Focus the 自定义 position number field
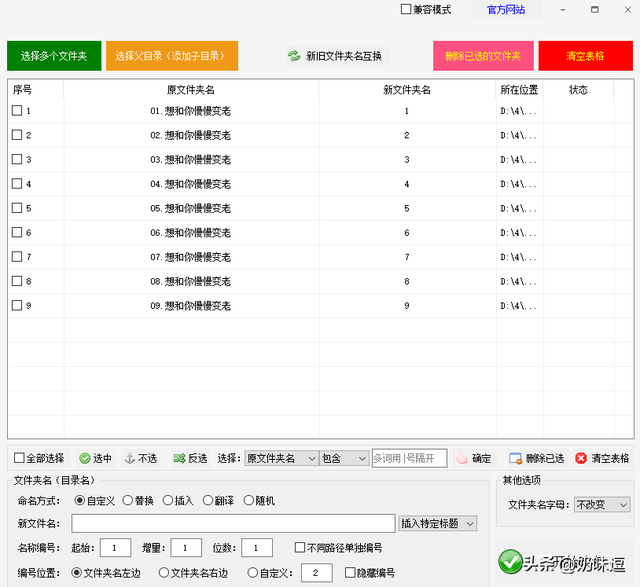Viewport: 640px width, 587px height. pyautogui.click(x=317, y=573)
